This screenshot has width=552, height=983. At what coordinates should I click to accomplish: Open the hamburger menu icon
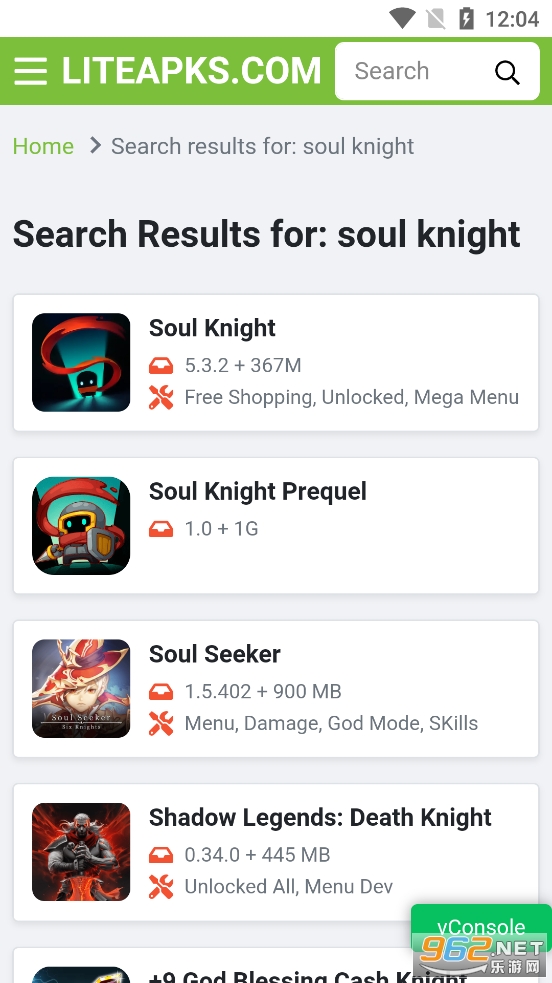click(x=31, y=71)
